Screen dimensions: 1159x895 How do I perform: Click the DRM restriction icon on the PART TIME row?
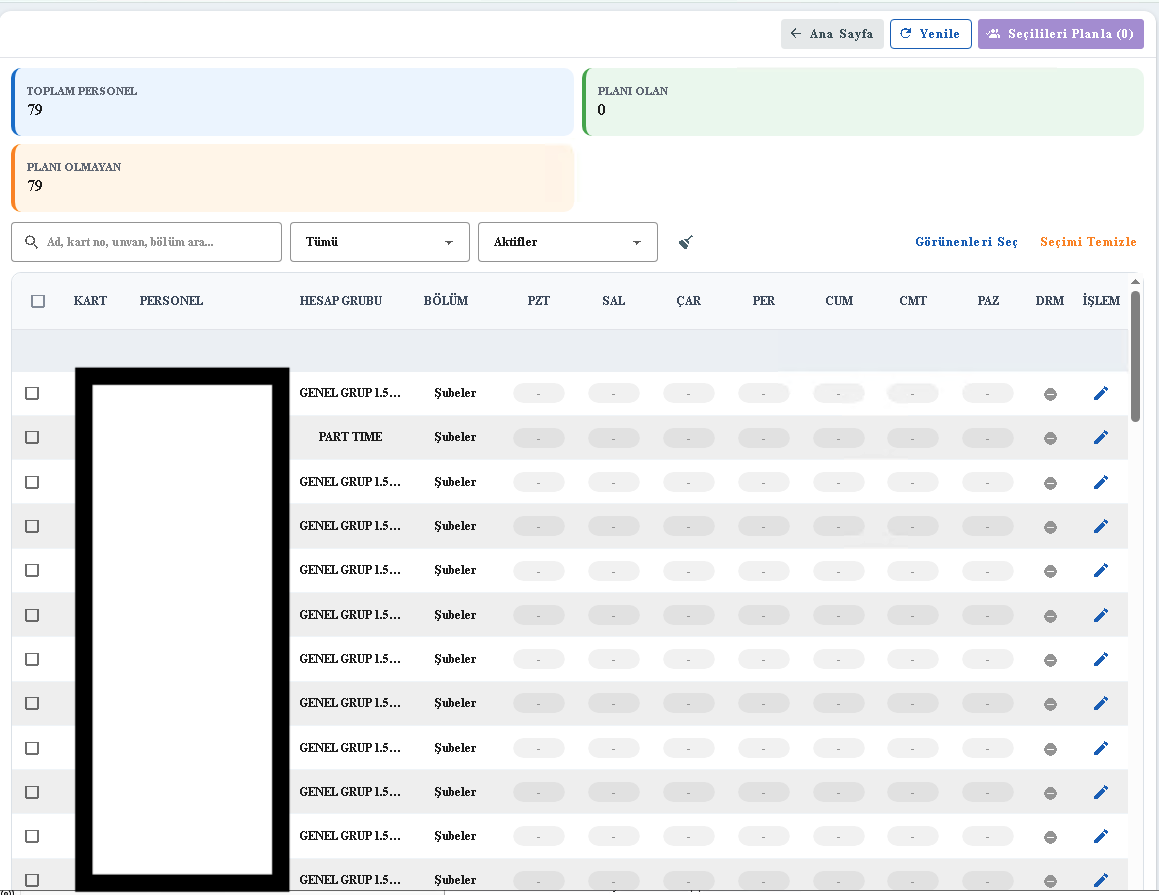[x=1050, y=437]
